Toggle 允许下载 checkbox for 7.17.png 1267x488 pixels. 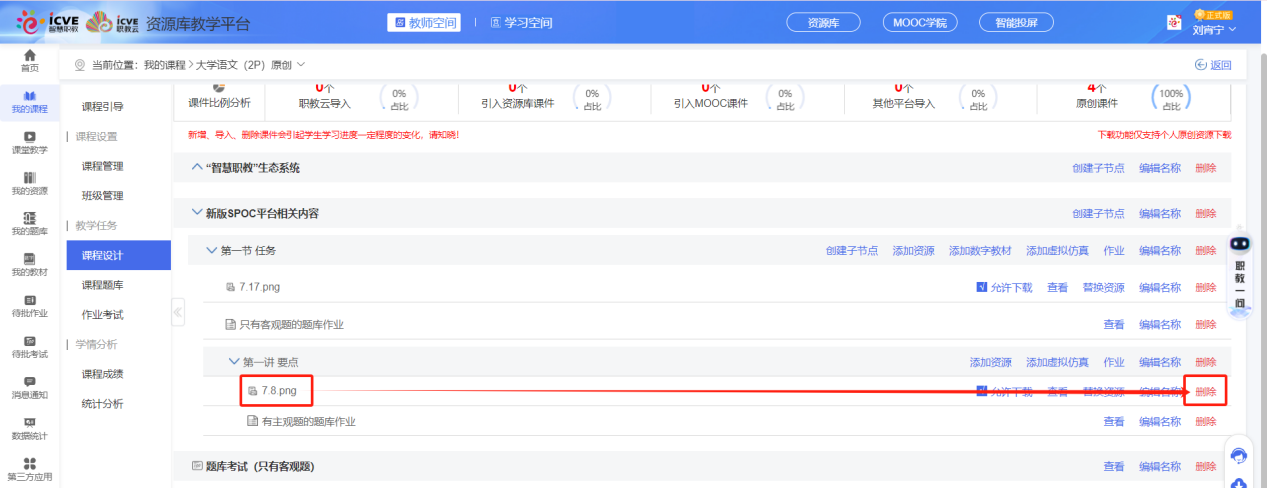click(982, 288)
